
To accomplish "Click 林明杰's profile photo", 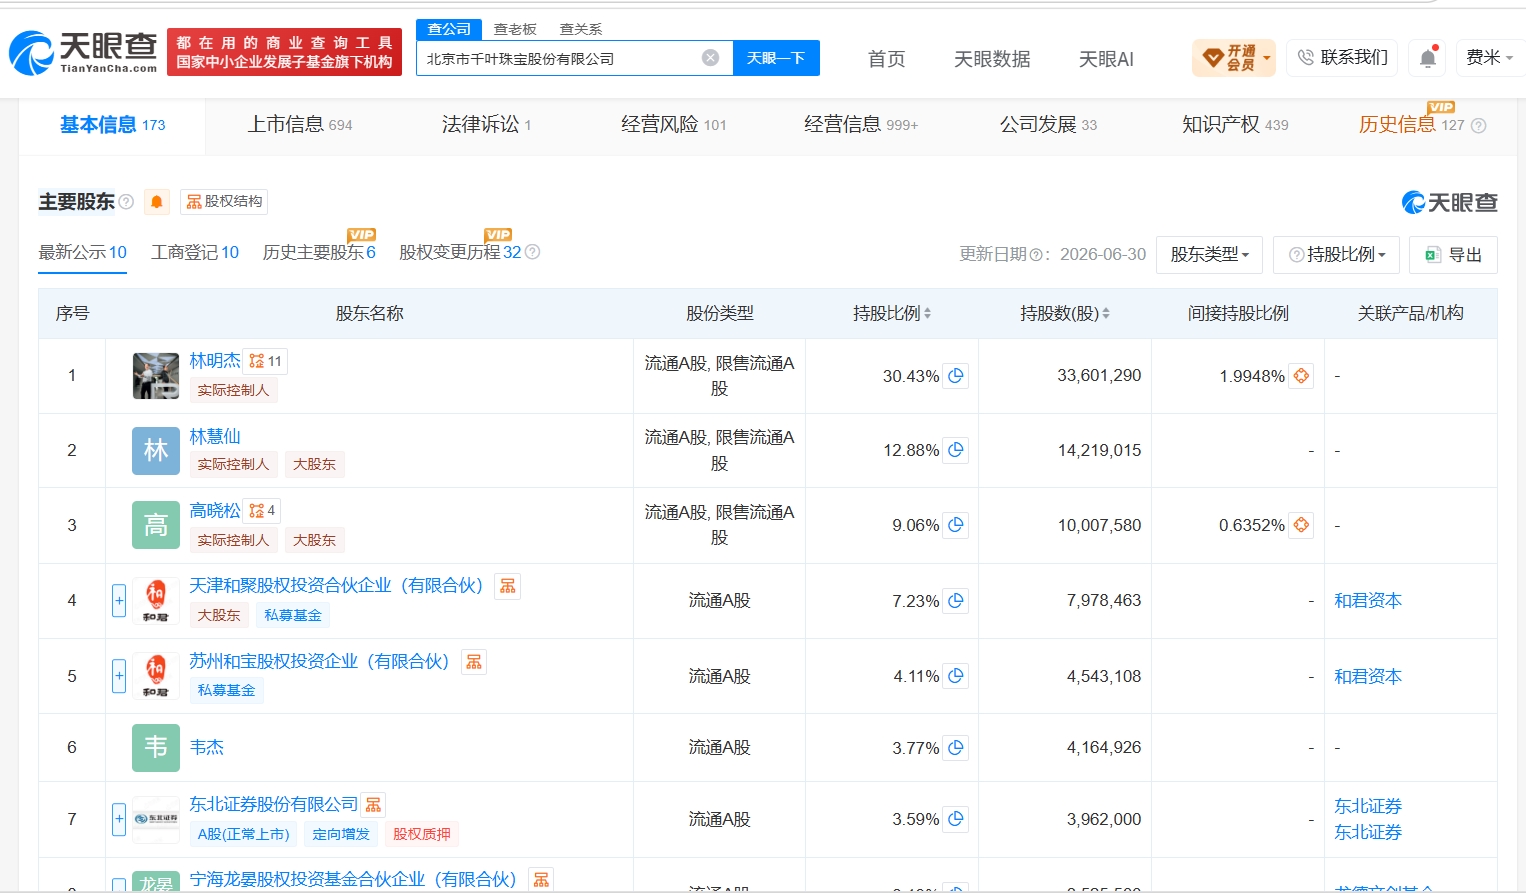I will coord(156,376).
